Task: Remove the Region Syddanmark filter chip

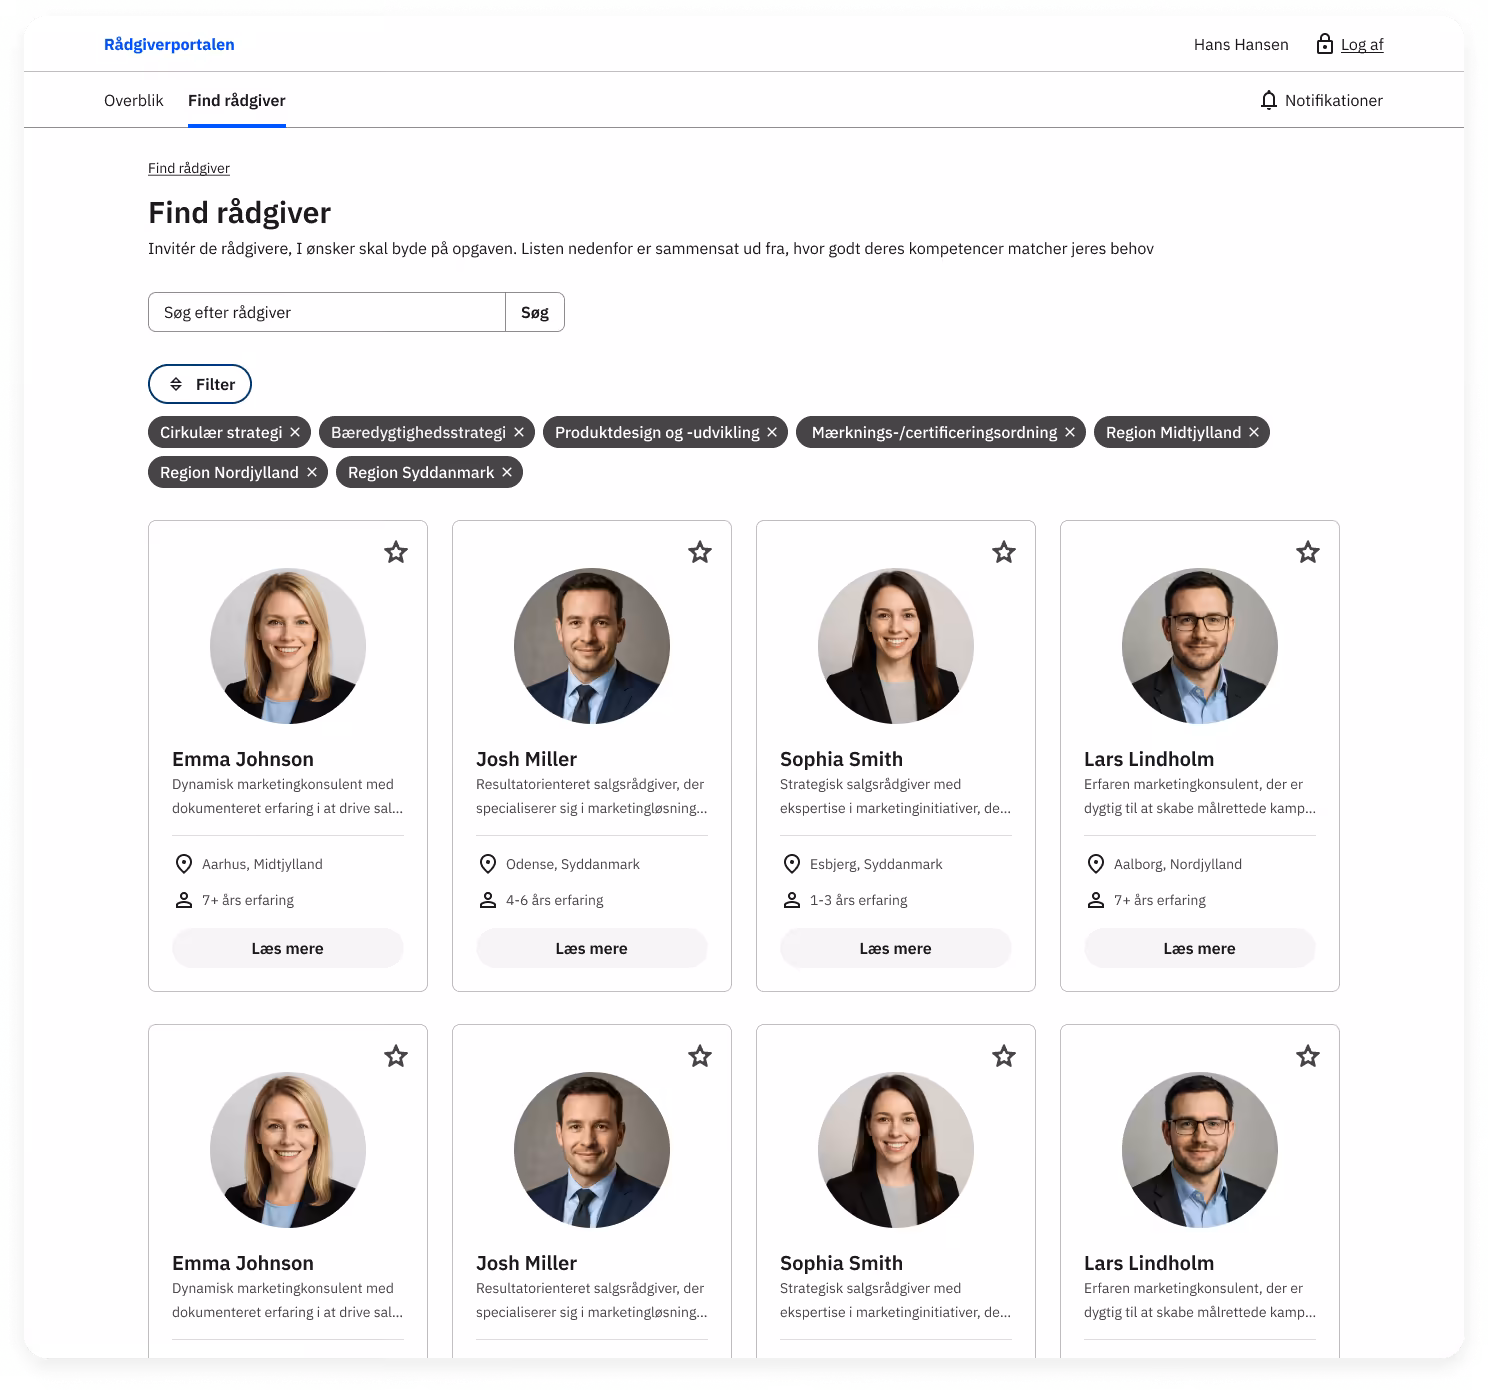Action: click(x=506, y=471)
